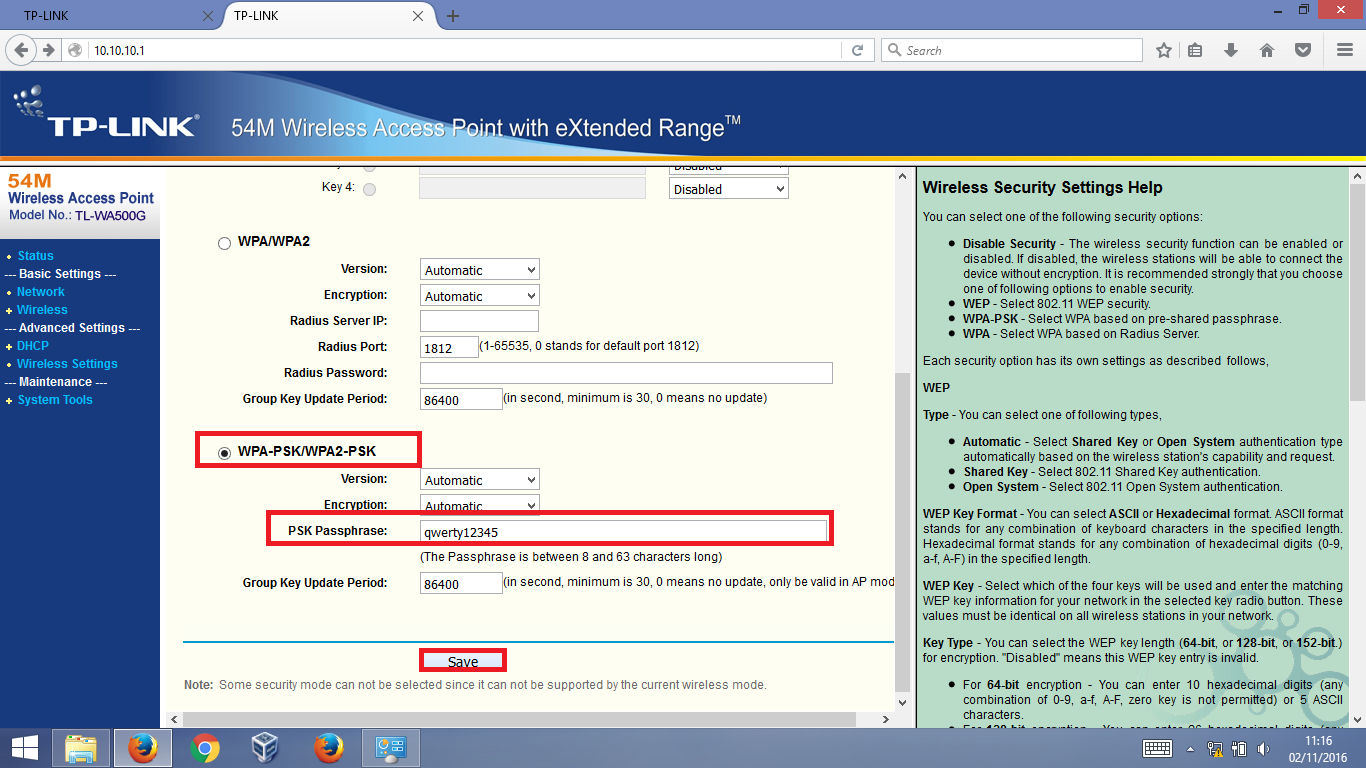Reload the page with the refresh icon

tap(857, 50)
